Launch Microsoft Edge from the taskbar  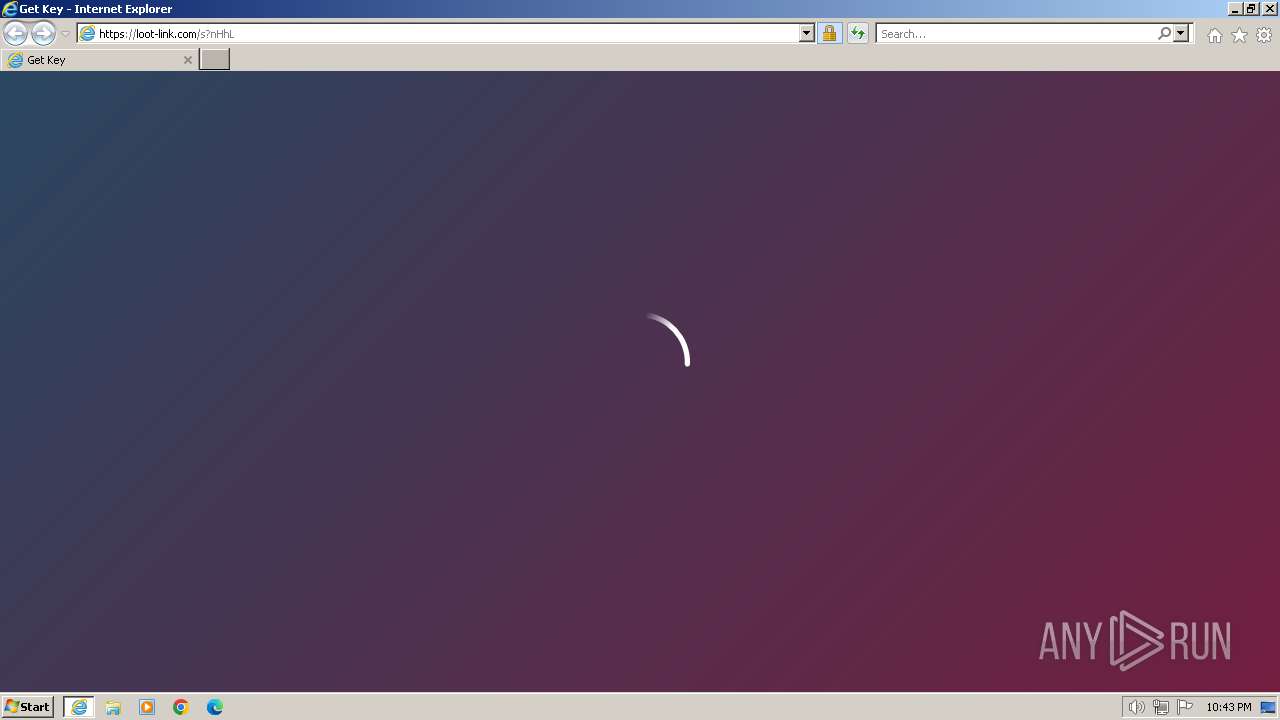[x=215, y=707]
